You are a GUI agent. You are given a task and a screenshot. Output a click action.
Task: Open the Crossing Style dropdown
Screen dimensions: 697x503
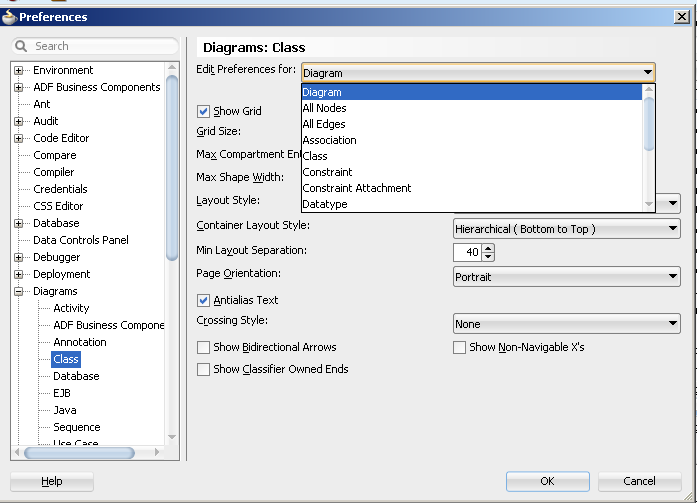pos(567,324)
